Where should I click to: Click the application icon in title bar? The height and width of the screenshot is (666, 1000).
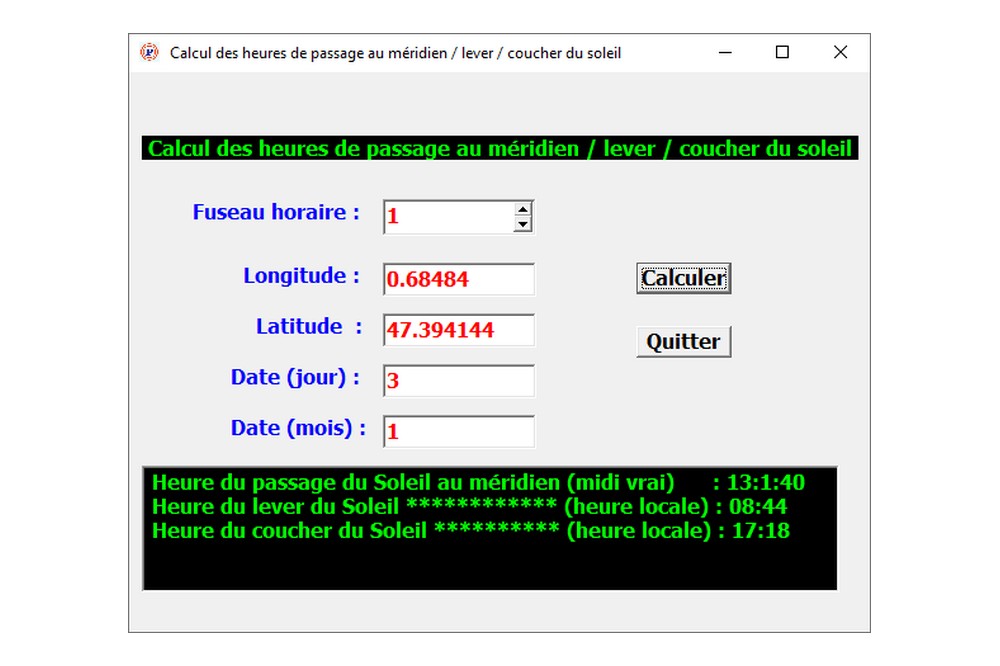tap(149, 52)
